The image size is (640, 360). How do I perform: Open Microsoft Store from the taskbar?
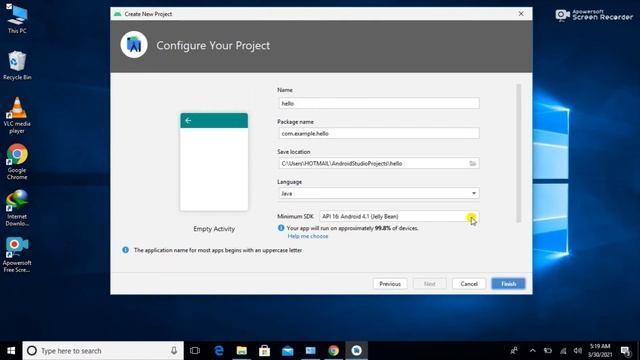coord(264,351)
